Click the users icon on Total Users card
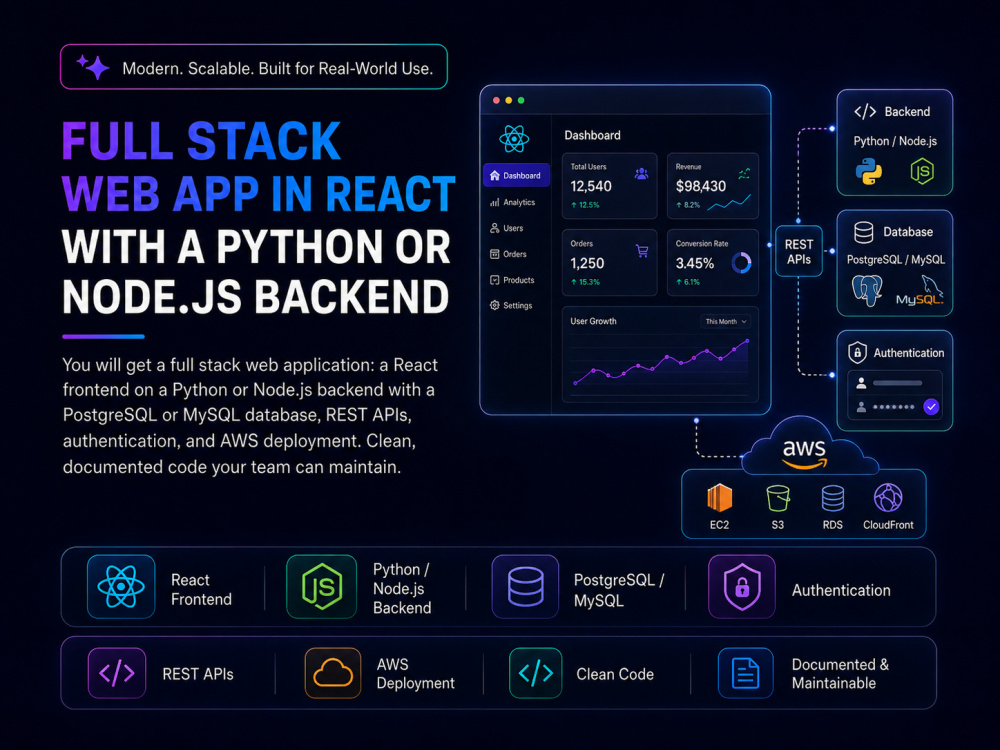This screenshot has width=1000, height=750. [x=642, y=173]
